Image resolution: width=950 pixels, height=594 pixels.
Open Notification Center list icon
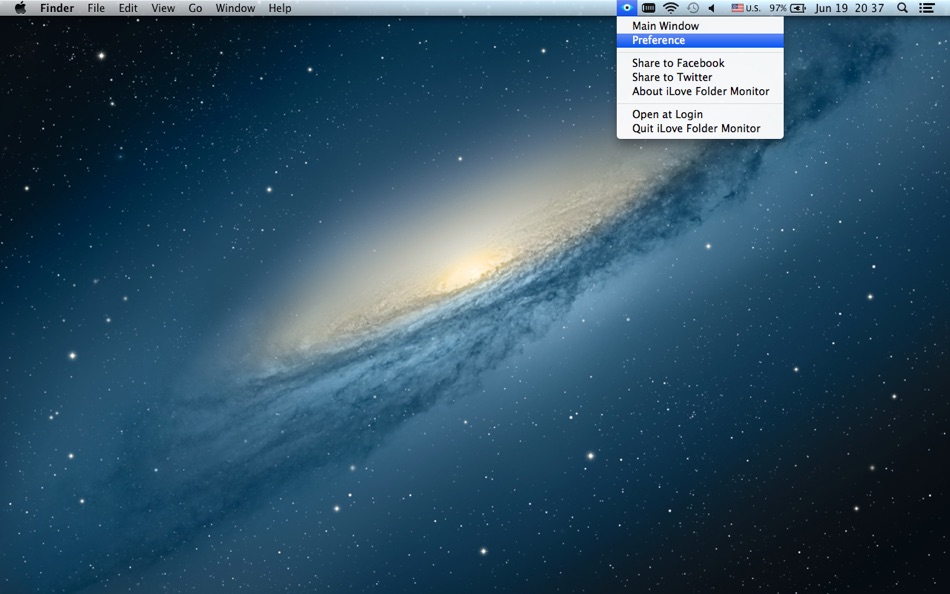point(927,8)
